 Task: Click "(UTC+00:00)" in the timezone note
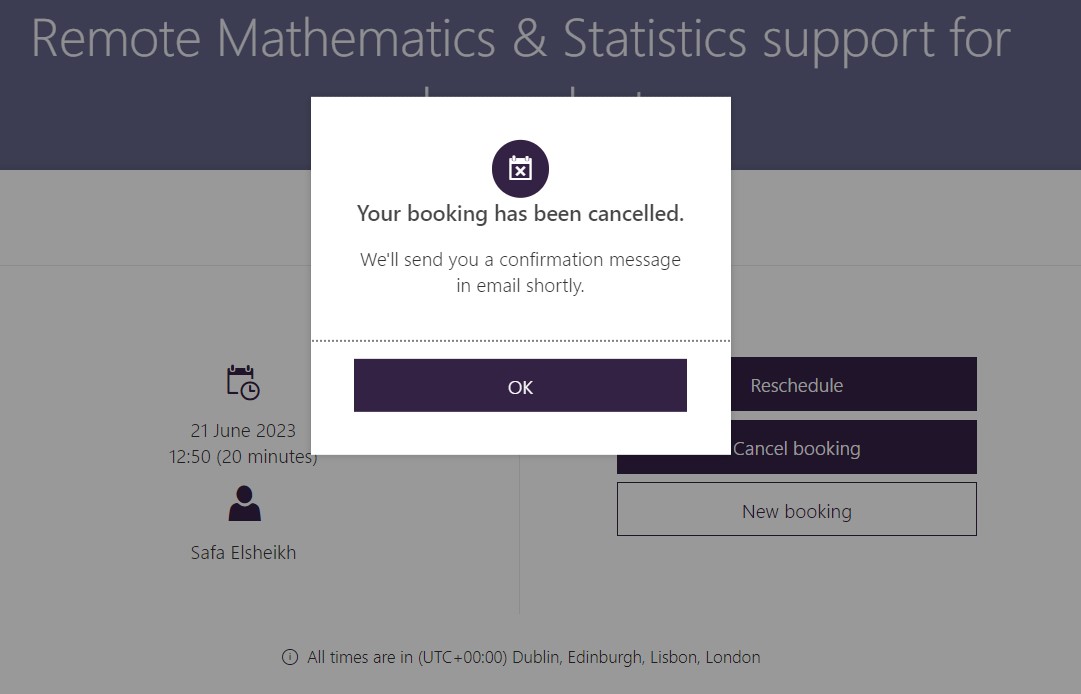459,657
